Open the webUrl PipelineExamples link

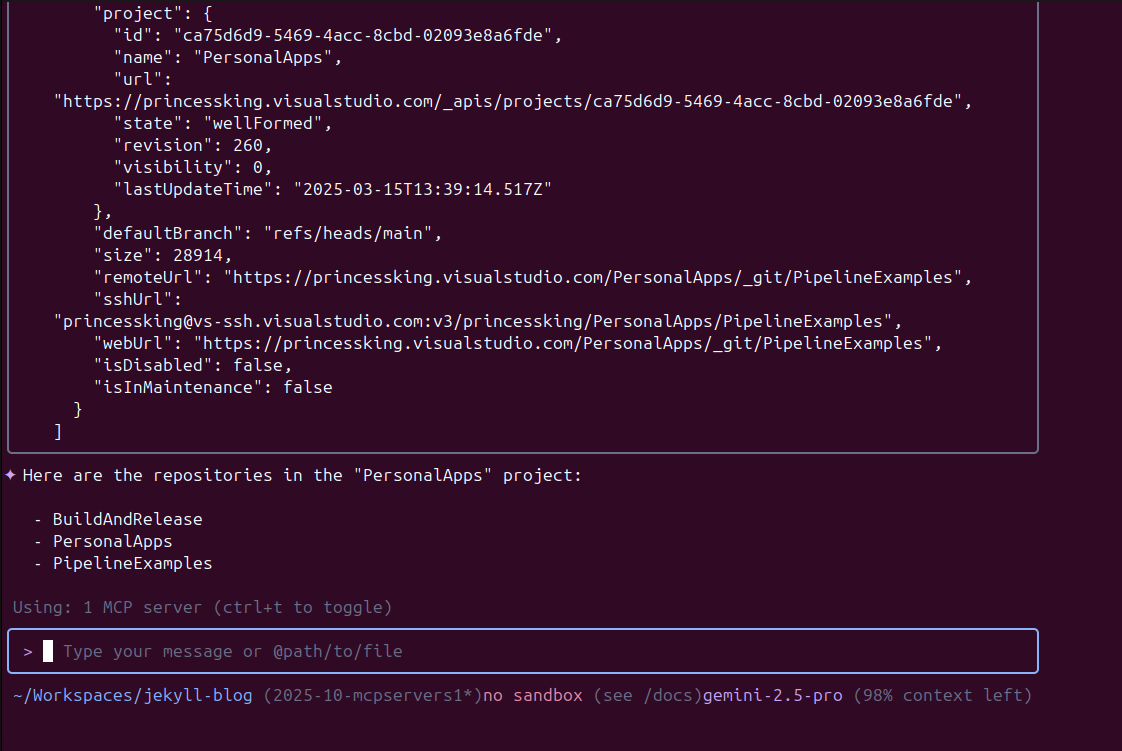click(x=567, y=343)
